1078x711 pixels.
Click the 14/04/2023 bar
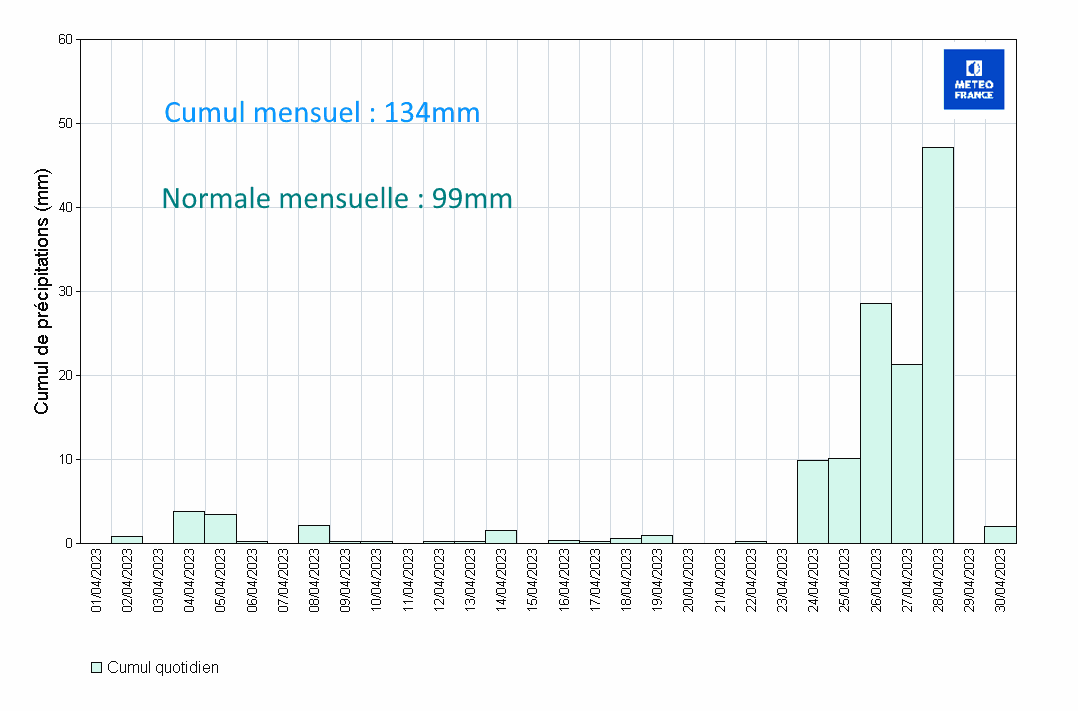(x=501, y=537)
